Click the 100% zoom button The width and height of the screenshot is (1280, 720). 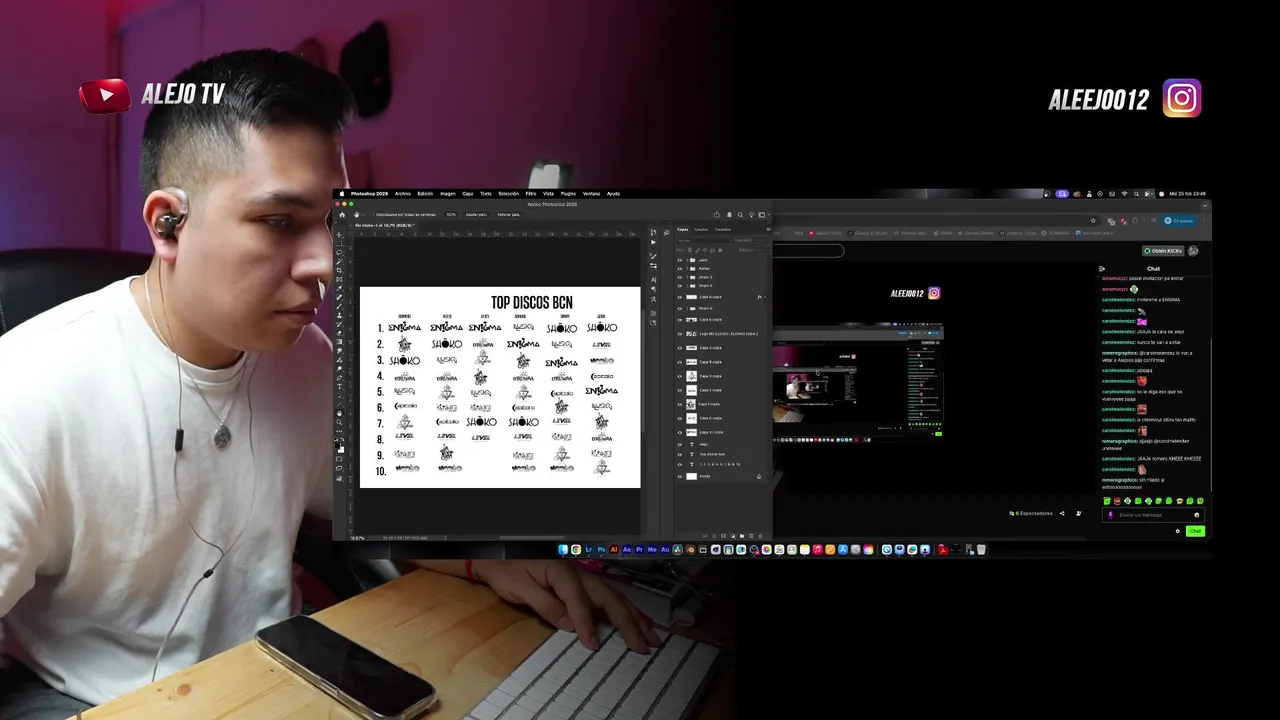451,215
